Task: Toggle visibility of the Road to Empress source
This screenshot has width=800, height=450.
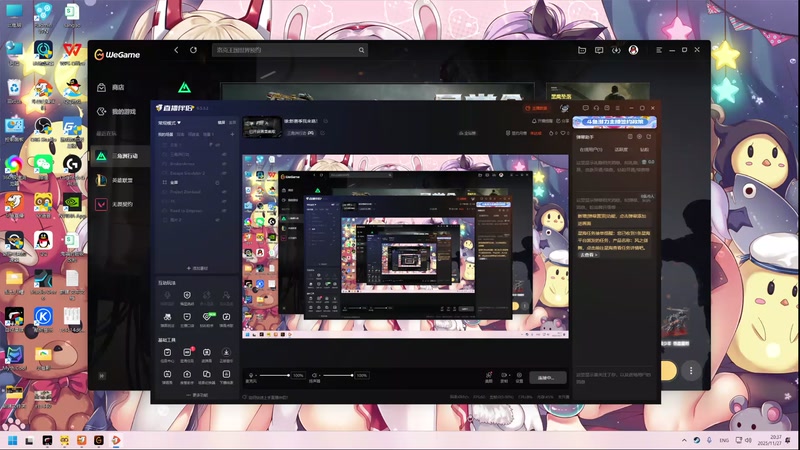Action: (x=224, y=211)
